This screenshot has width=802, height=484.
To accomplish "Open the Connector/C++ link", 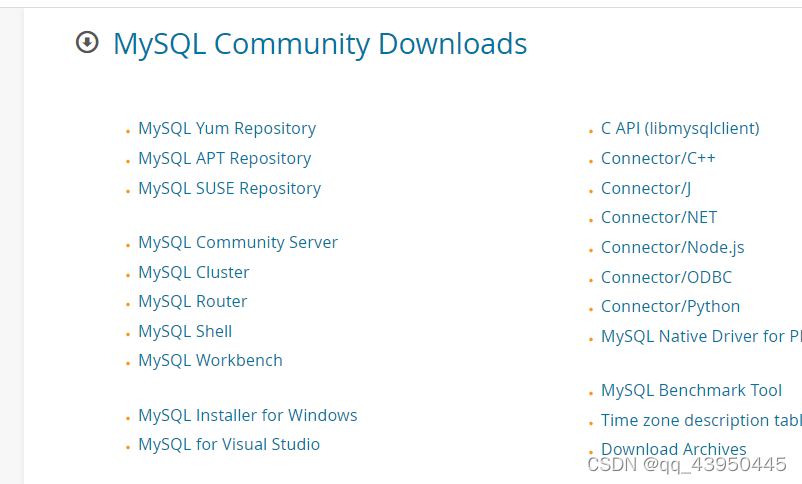I will coord(658,159).
